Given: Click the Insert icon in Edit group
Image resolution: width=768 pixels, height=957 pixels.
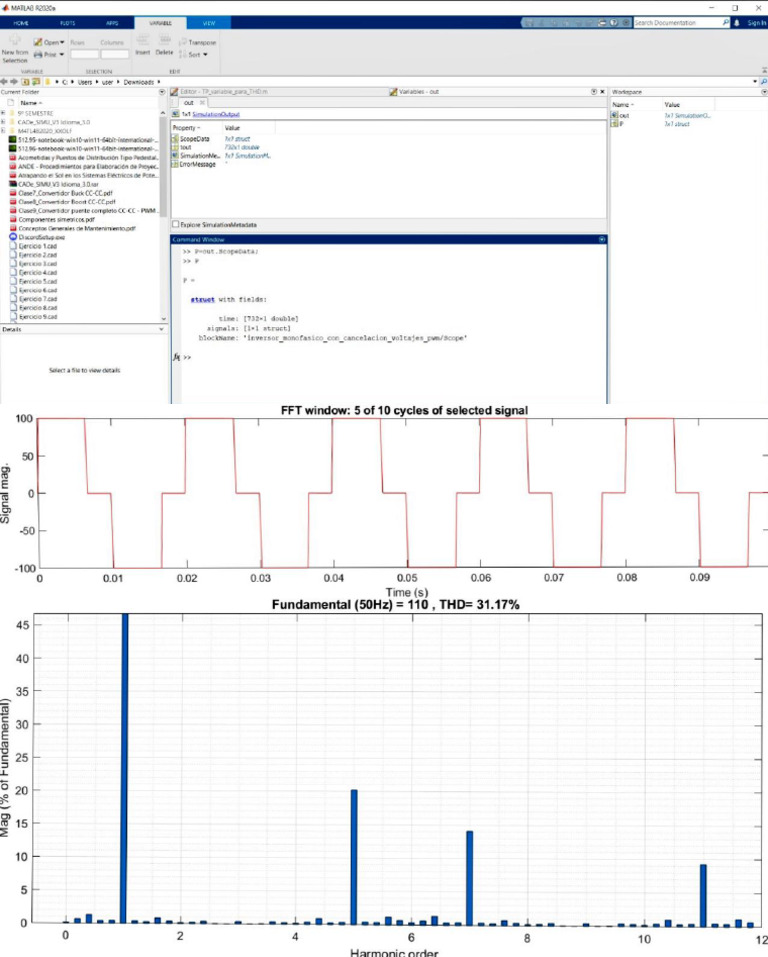Looking at the screenshot, I should (x=142, y=44).
